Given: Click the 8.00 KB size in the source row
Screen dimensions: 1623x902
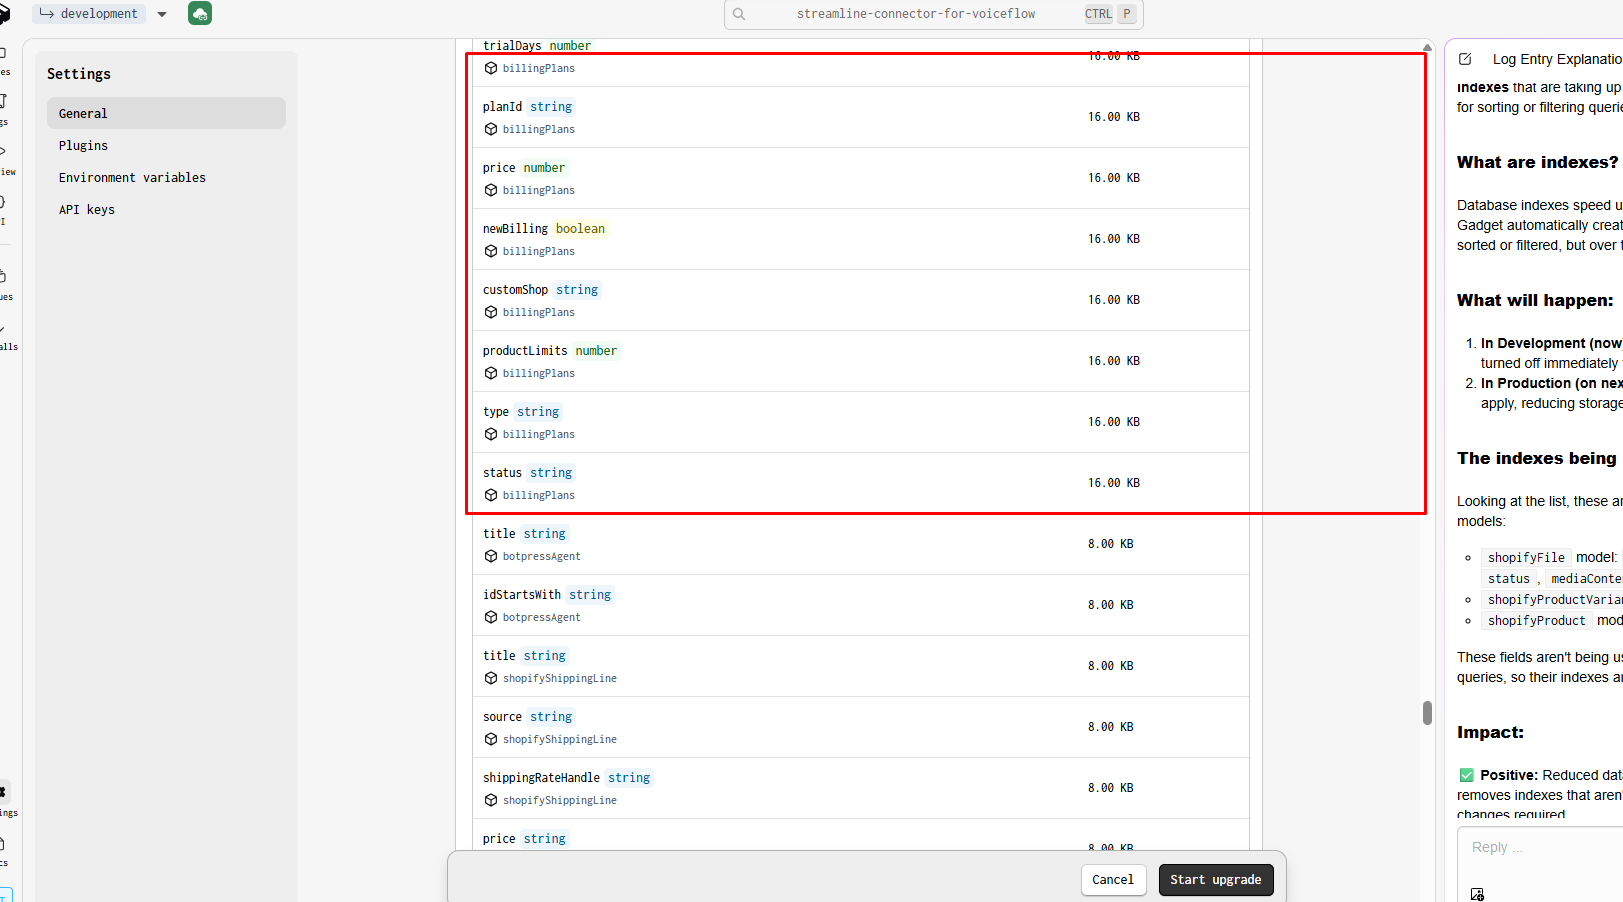Looking at the screenshot, I should [x=1111, y=727].
